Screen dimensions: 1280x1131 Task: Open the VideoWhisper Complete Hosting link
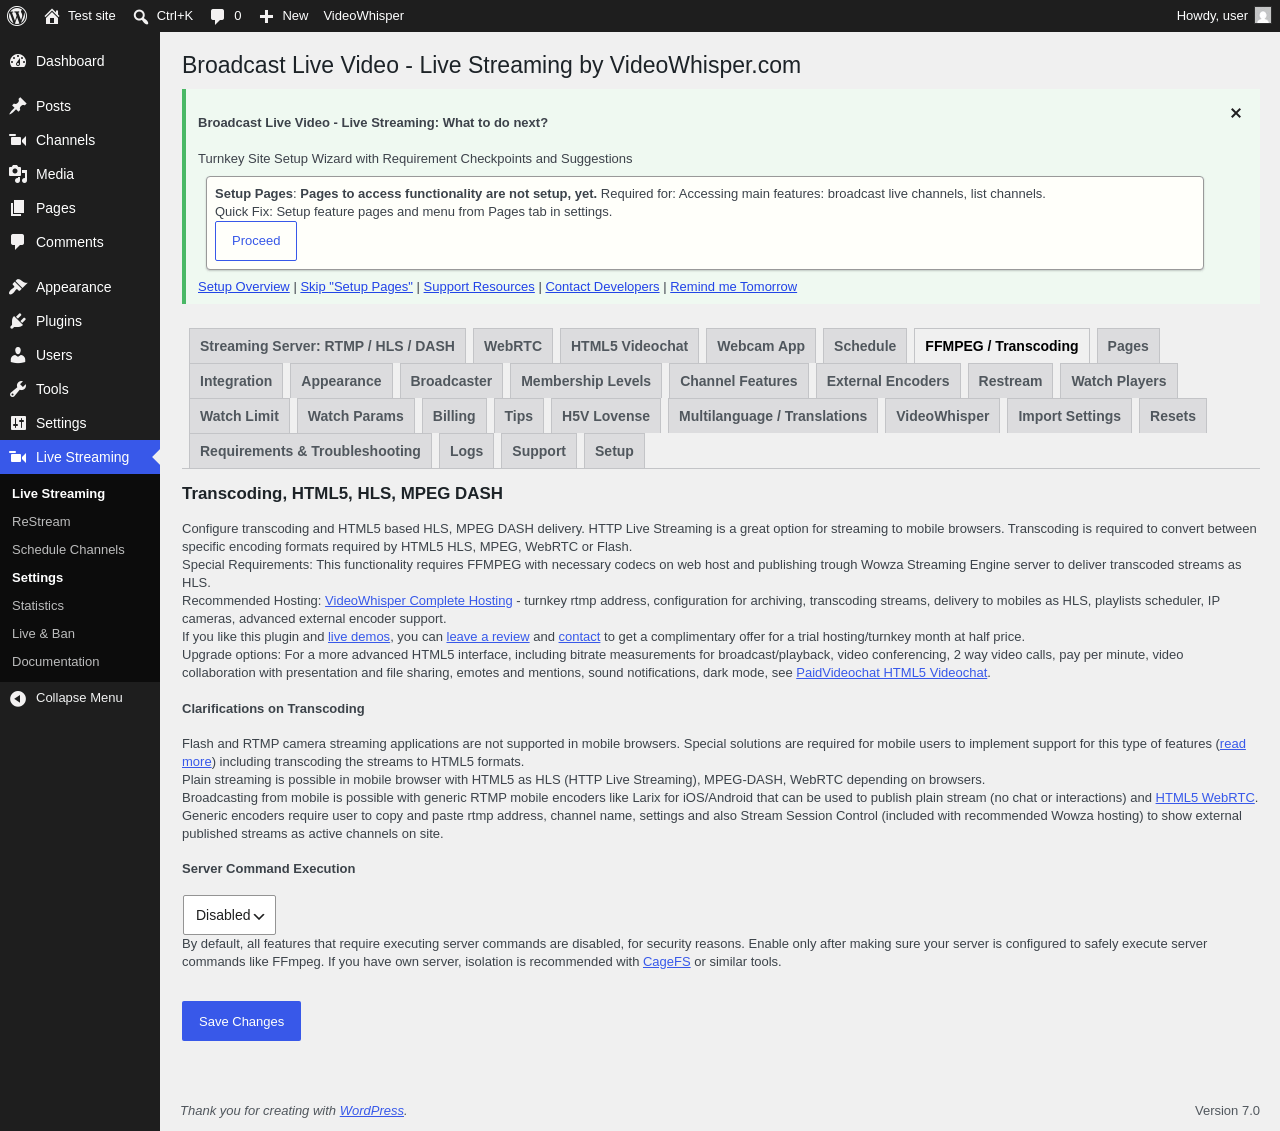419,601
